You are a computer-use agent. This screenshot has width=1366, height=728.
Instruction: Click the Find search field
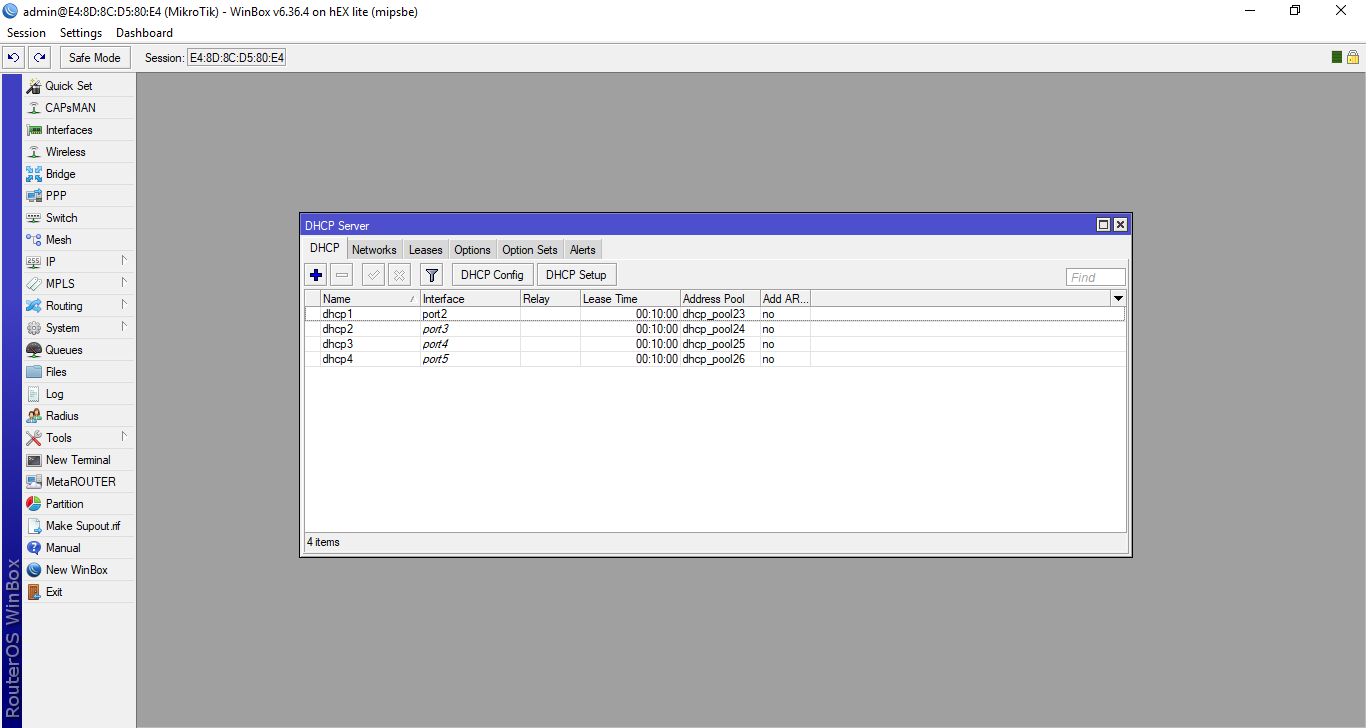1096,277
